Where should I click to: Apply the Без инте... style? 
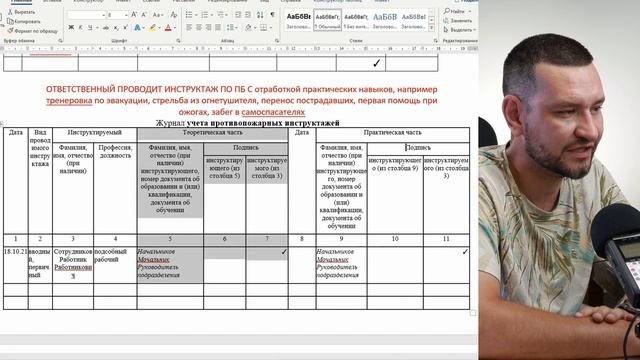pos(356,20)
